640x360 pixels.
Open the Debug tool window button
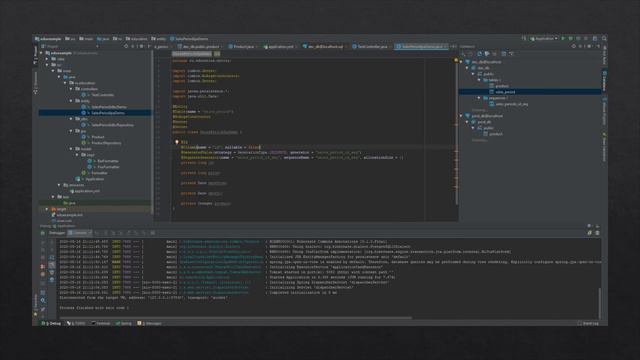point(51,323)
